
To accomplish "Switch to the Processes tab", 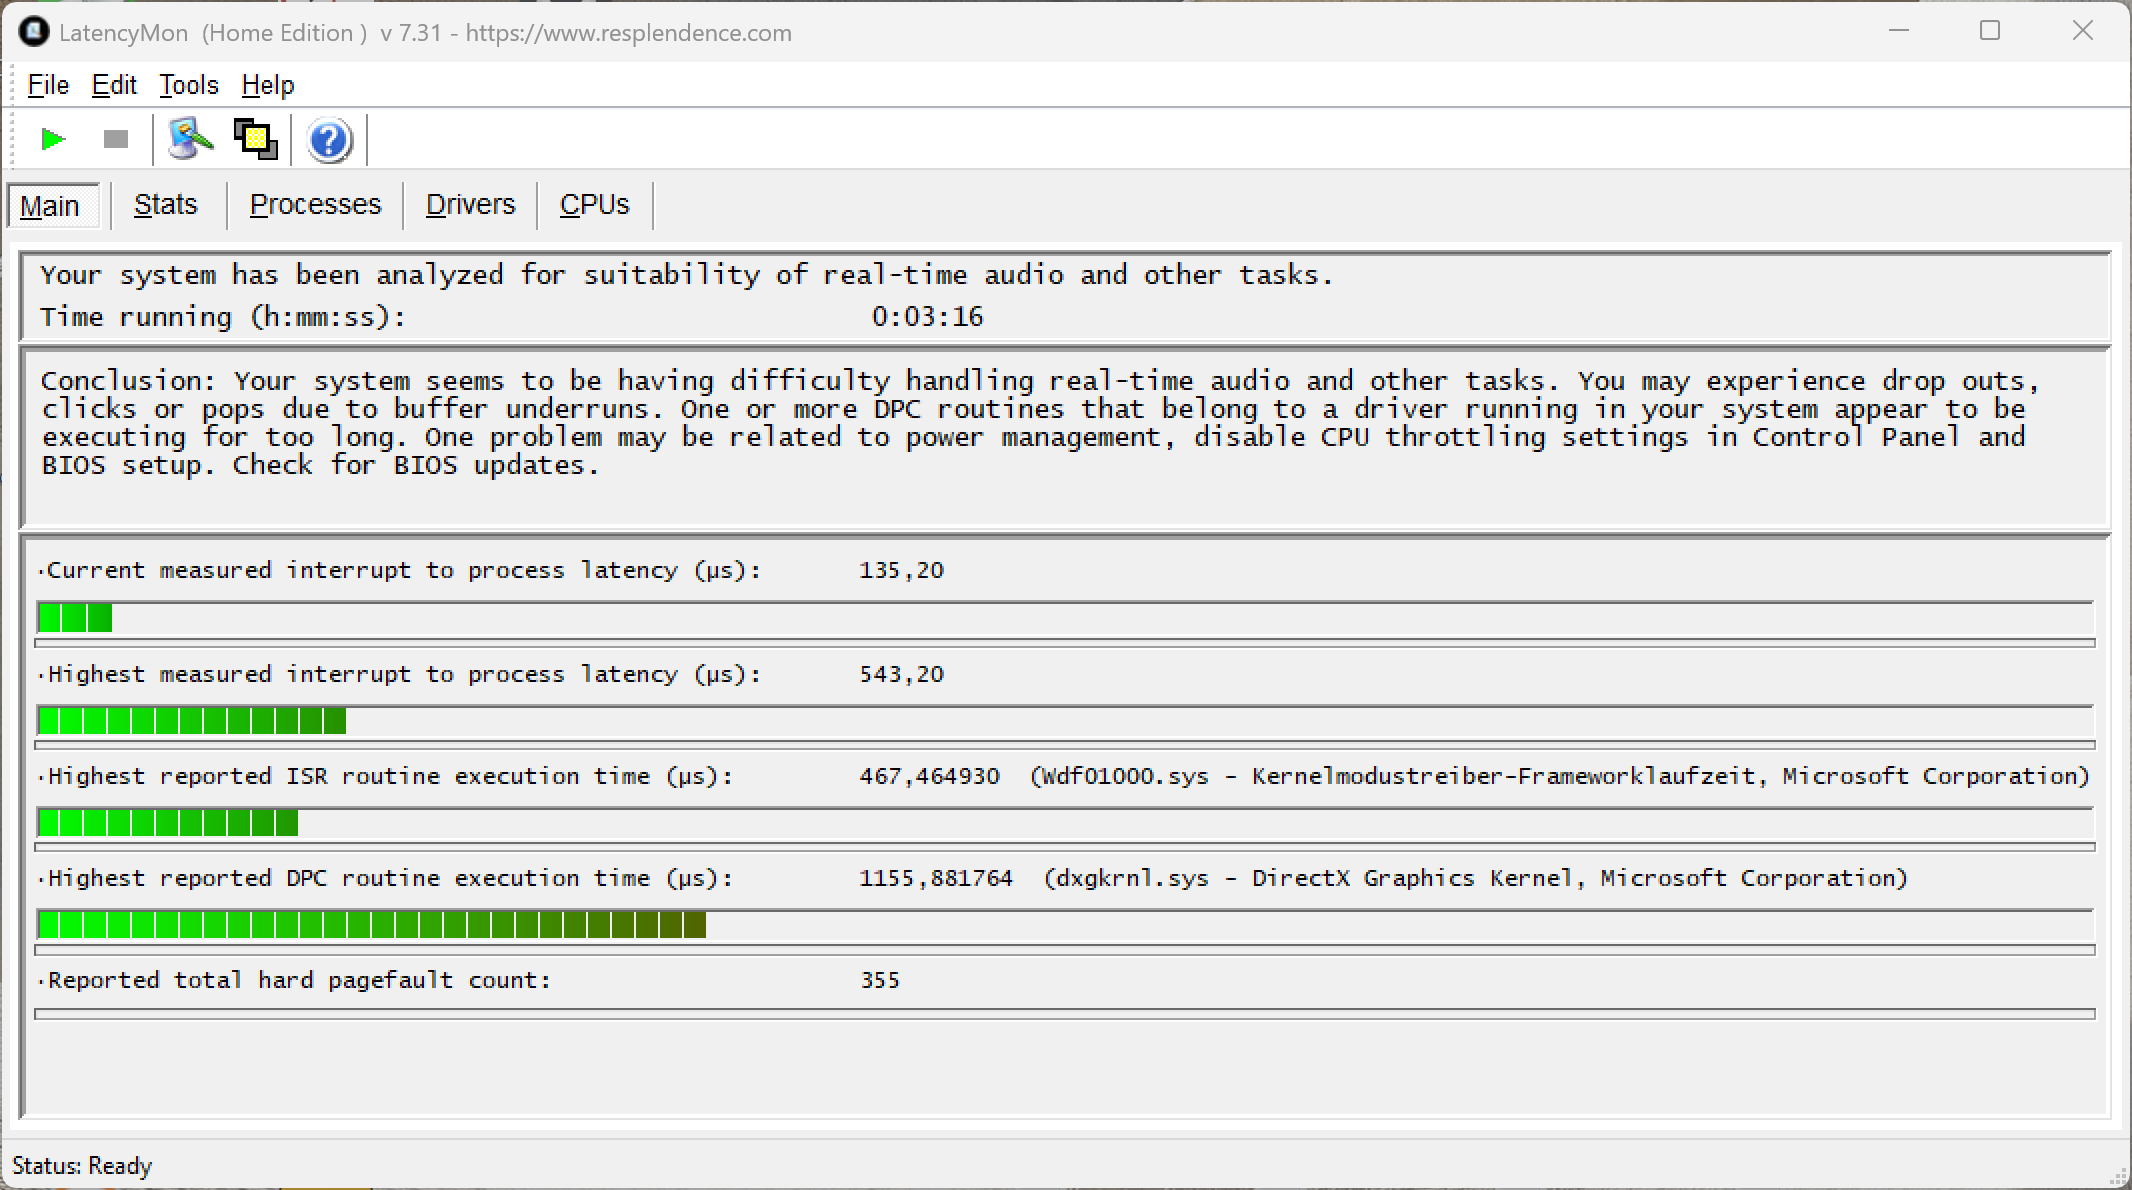I will coord(315,205).
